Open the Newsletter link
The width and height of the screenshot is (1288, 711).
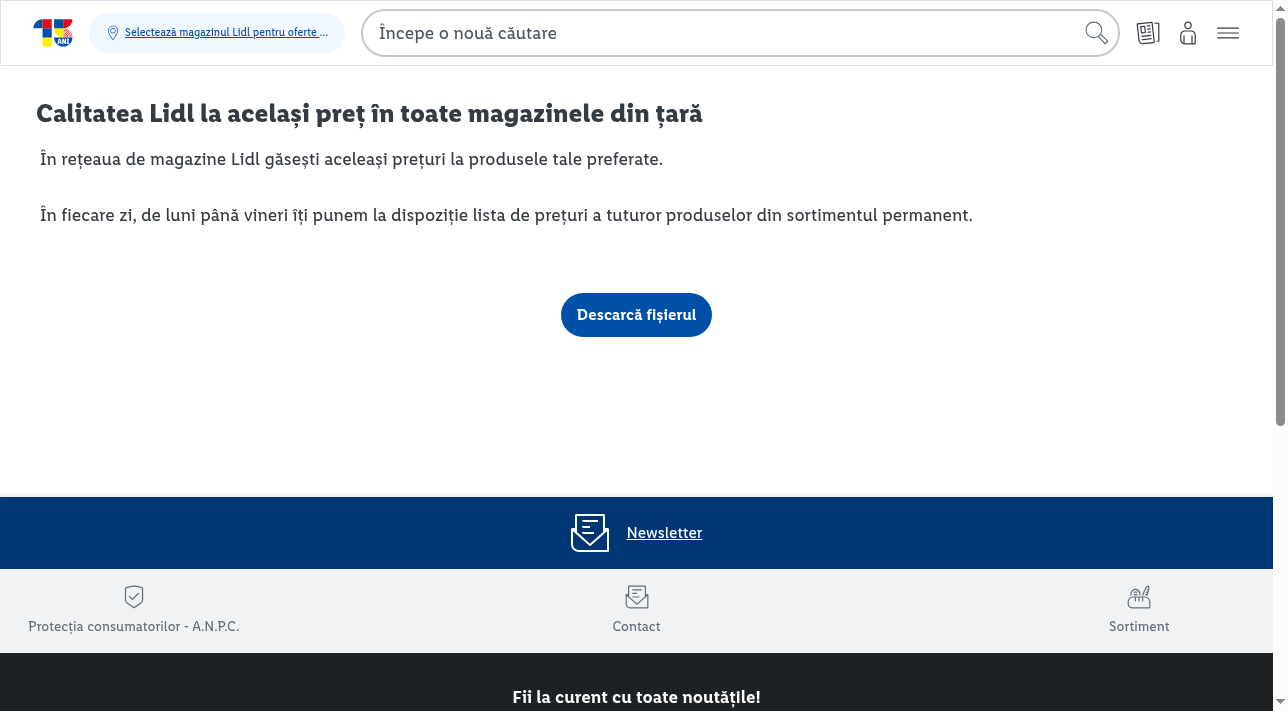[x=664, y=533]
